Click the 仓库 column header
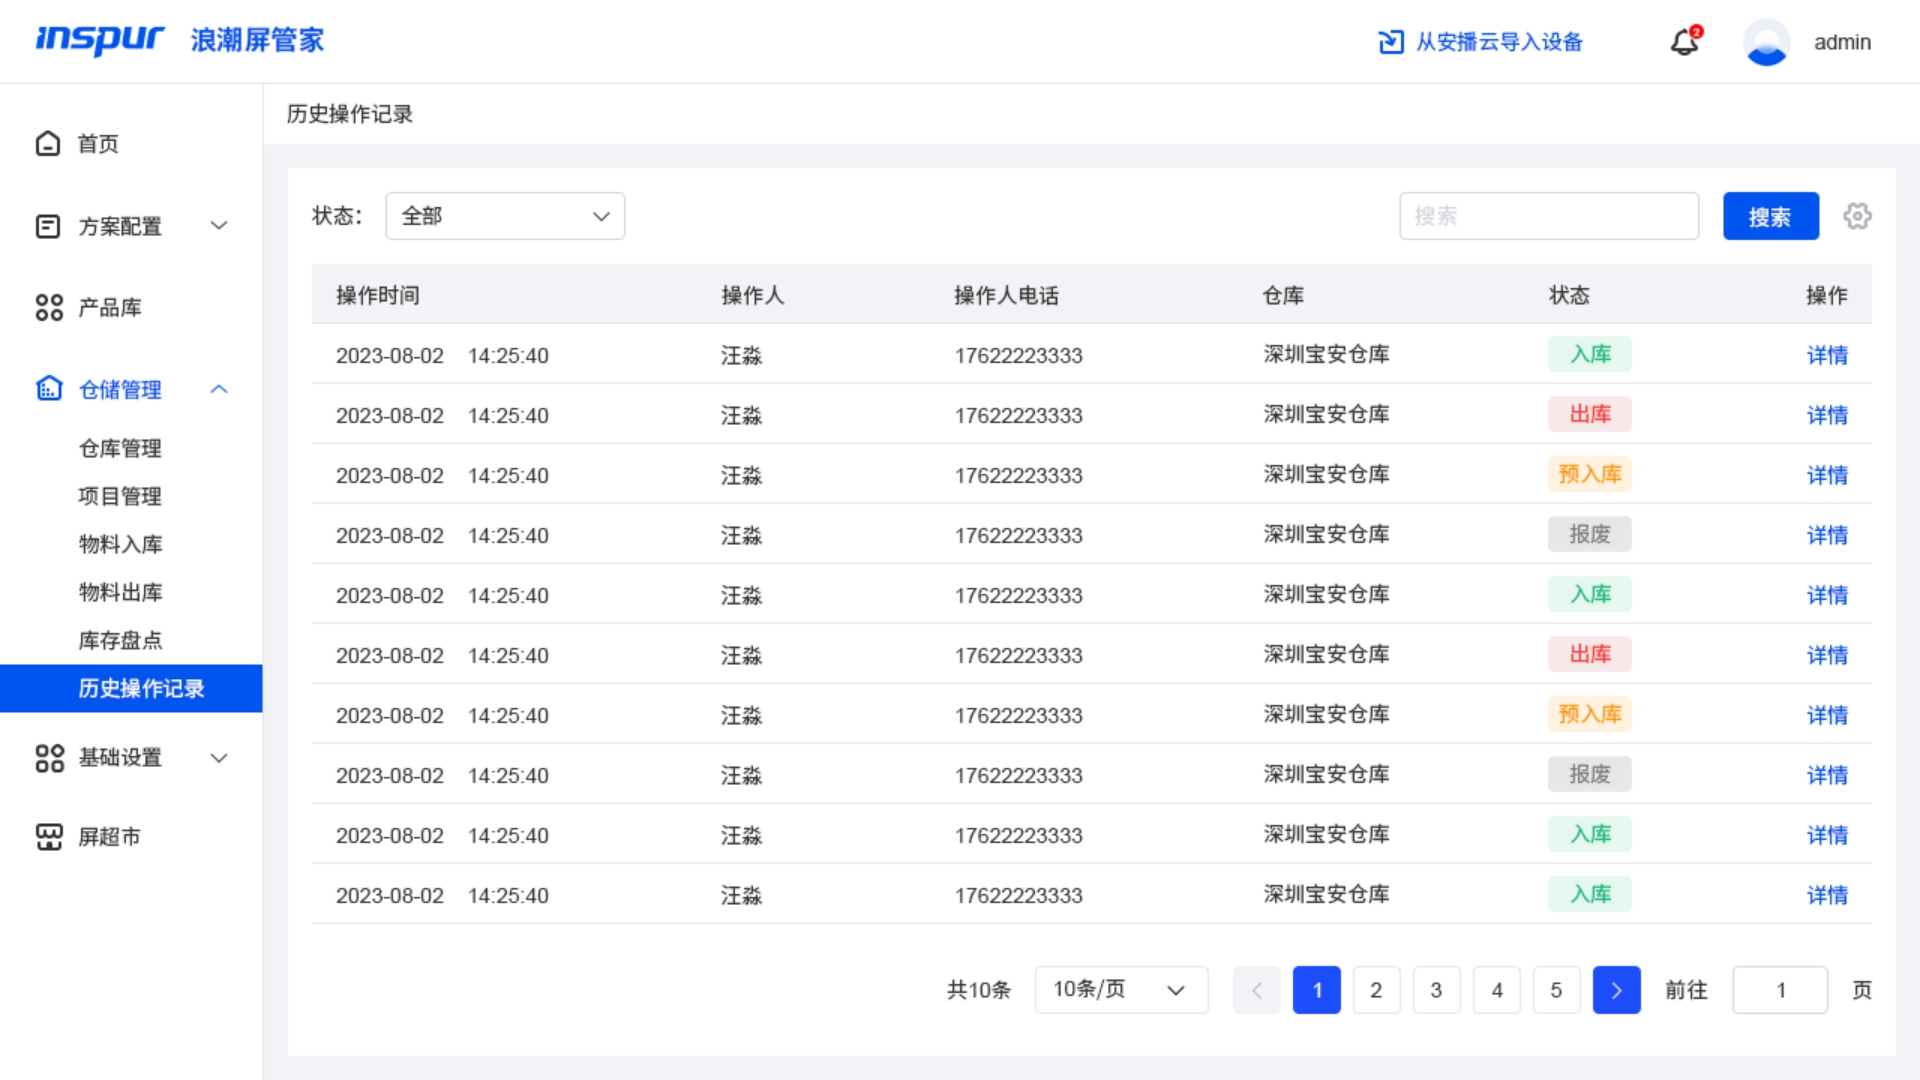Image resolution: width=1920 pixels, height=1080 pixels. tap(1283, 295)
